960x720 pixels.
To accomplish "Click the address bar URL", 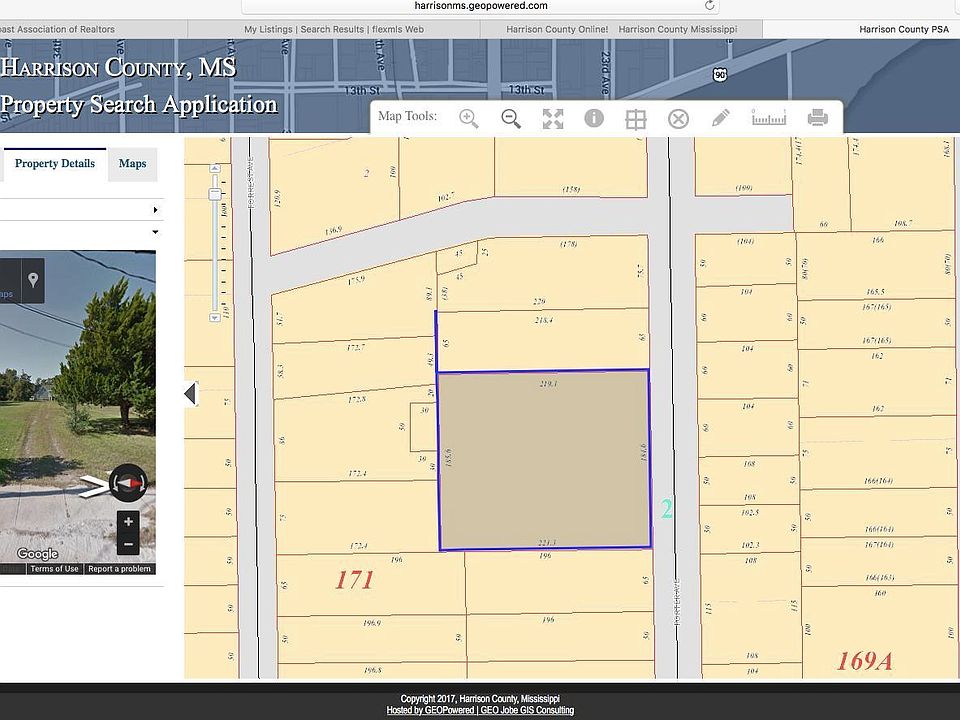I will (x=481, y=6).
